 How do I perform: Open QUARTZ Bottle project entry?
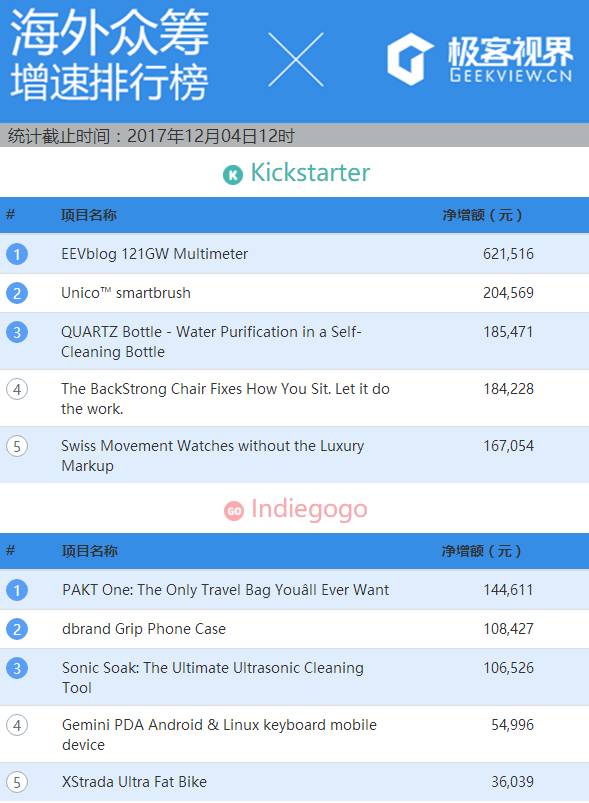[x=211, y=342]
